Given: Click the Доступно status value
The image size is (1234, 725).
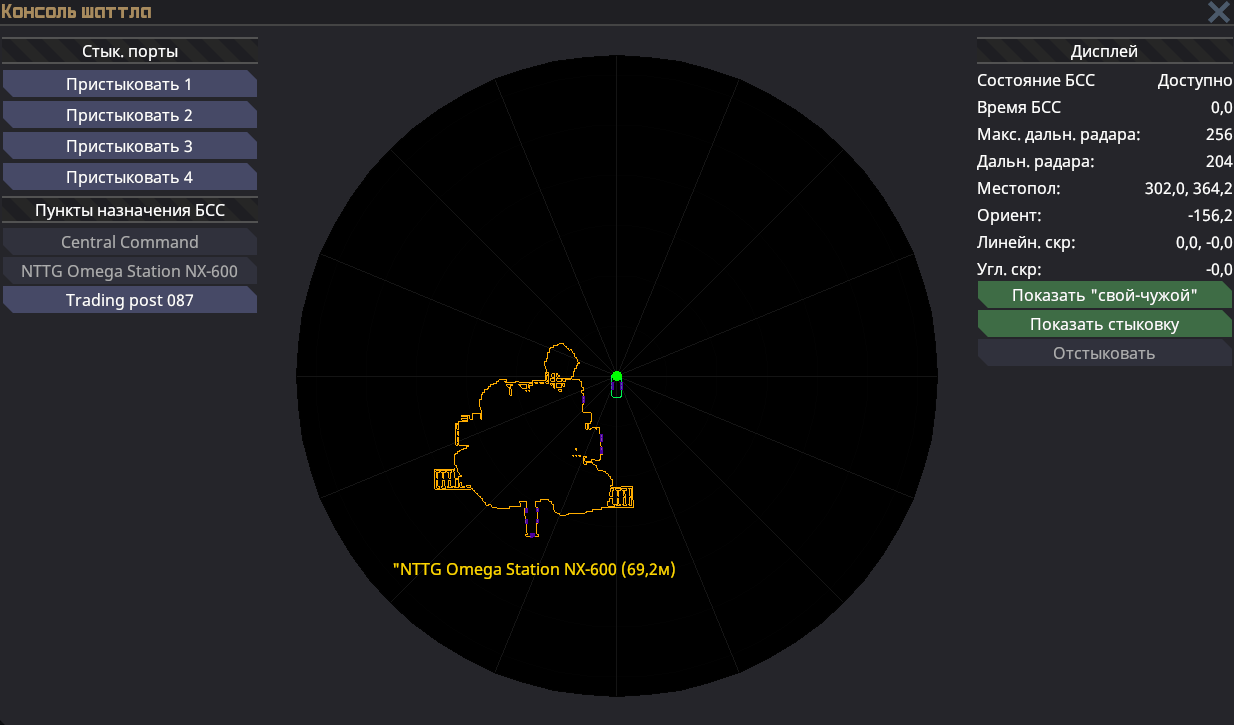Looking at the screenshot, I should tap(1195, 80).
